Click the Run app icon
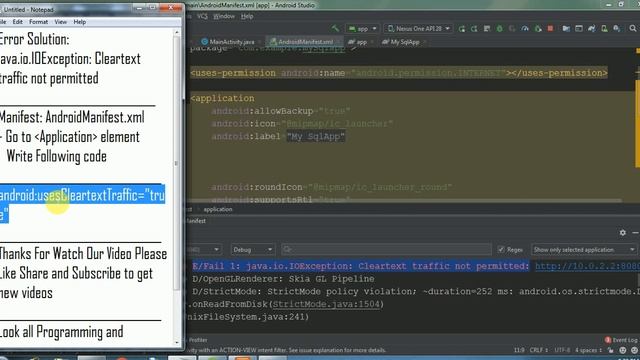Image resolution: width=640 pixels, height=360 pixels. click(462, 29)
